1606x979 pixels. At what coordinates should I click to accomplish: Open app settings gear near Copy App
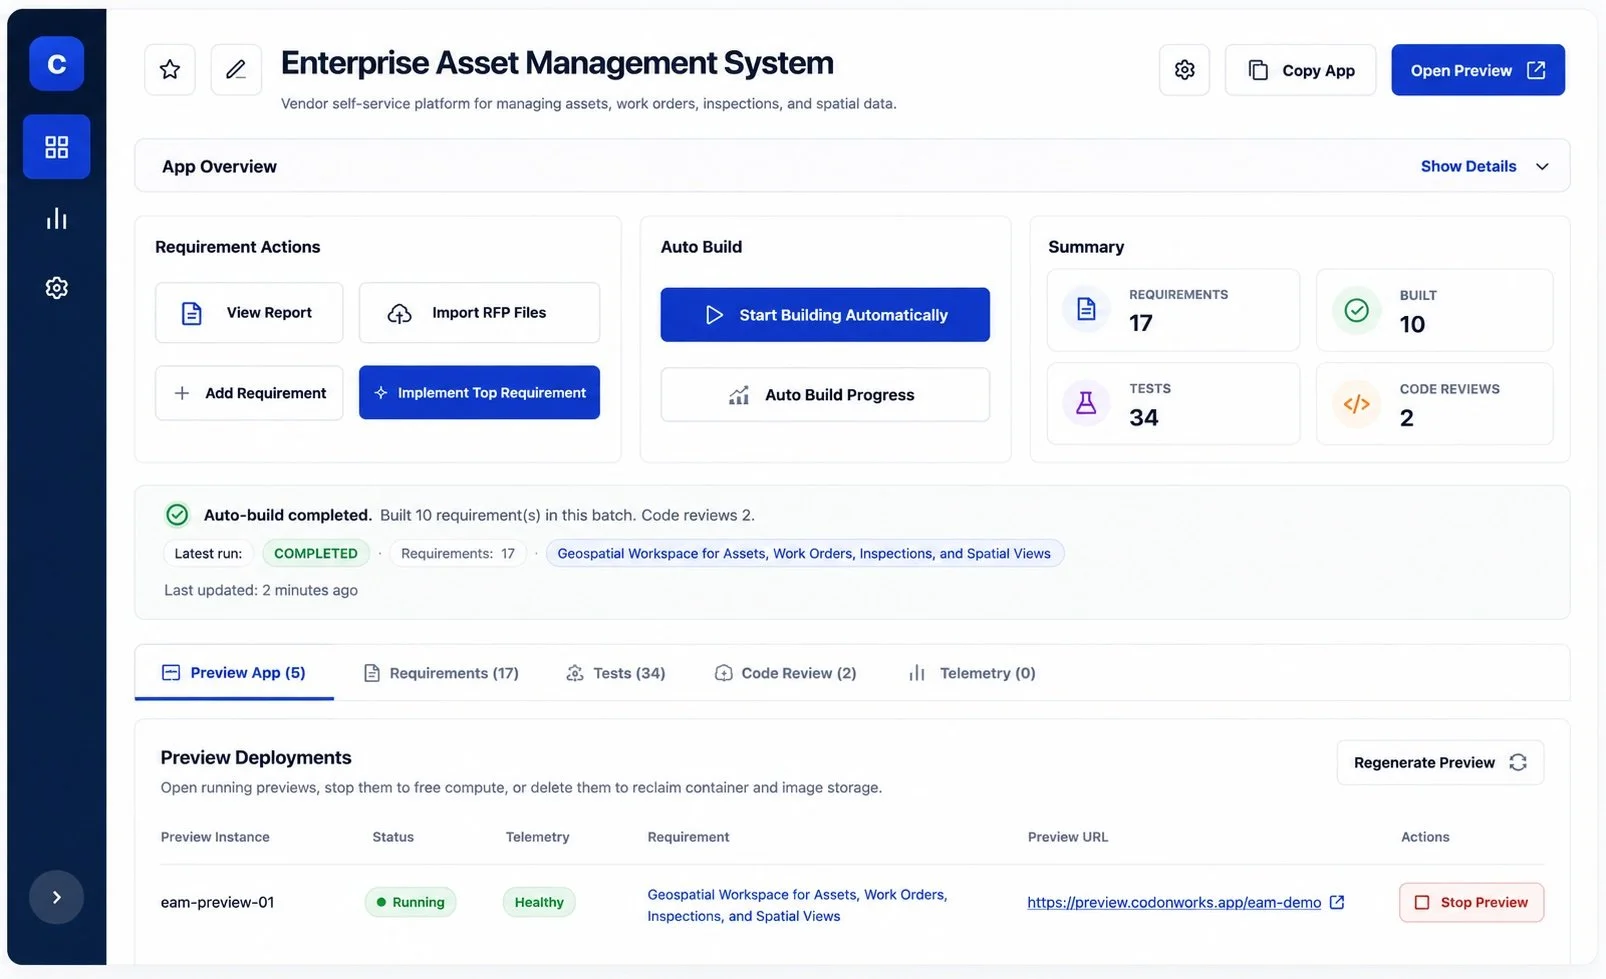[x=1184, y=70]
